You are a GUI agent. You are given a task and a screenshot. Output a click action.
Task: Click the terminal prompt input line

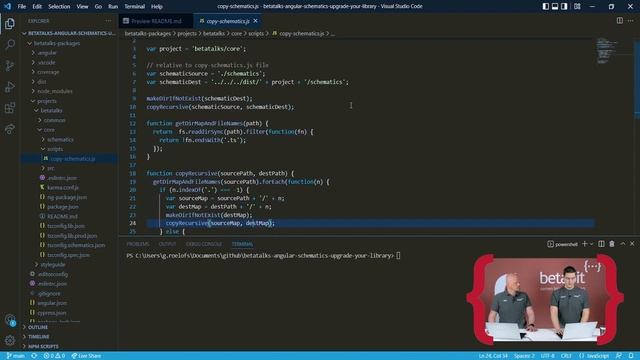pyautogui.click(x=263, y=256)
